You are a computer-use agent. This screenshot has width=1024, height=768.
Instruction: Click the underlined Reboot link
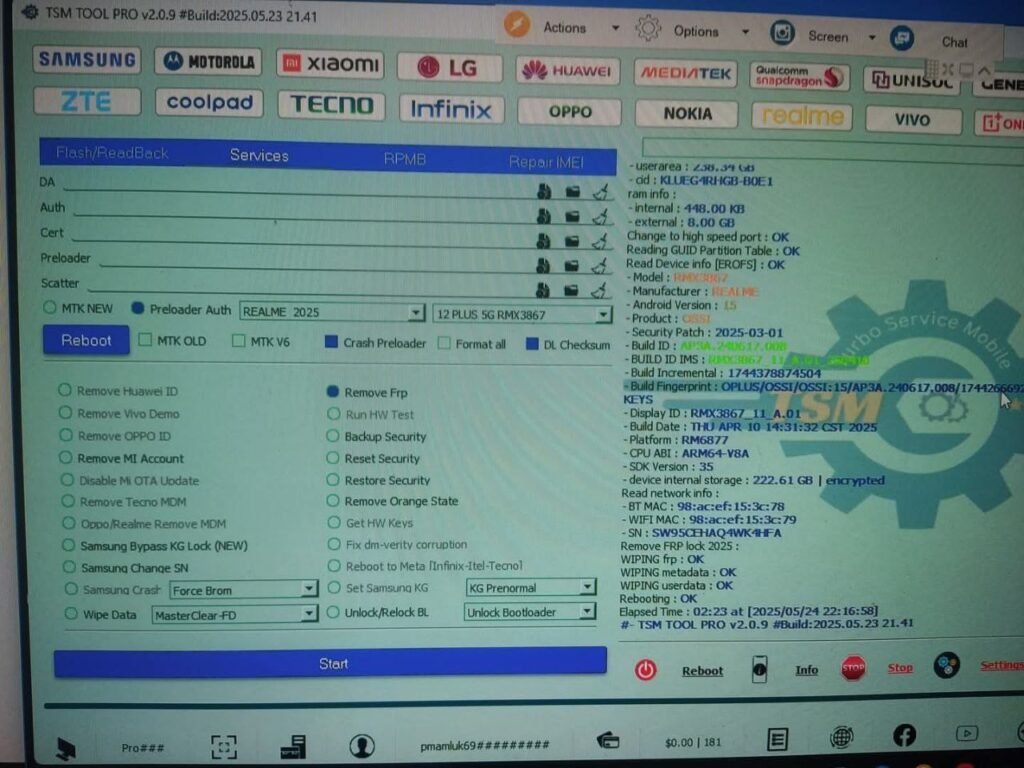(x=702, y=671)
